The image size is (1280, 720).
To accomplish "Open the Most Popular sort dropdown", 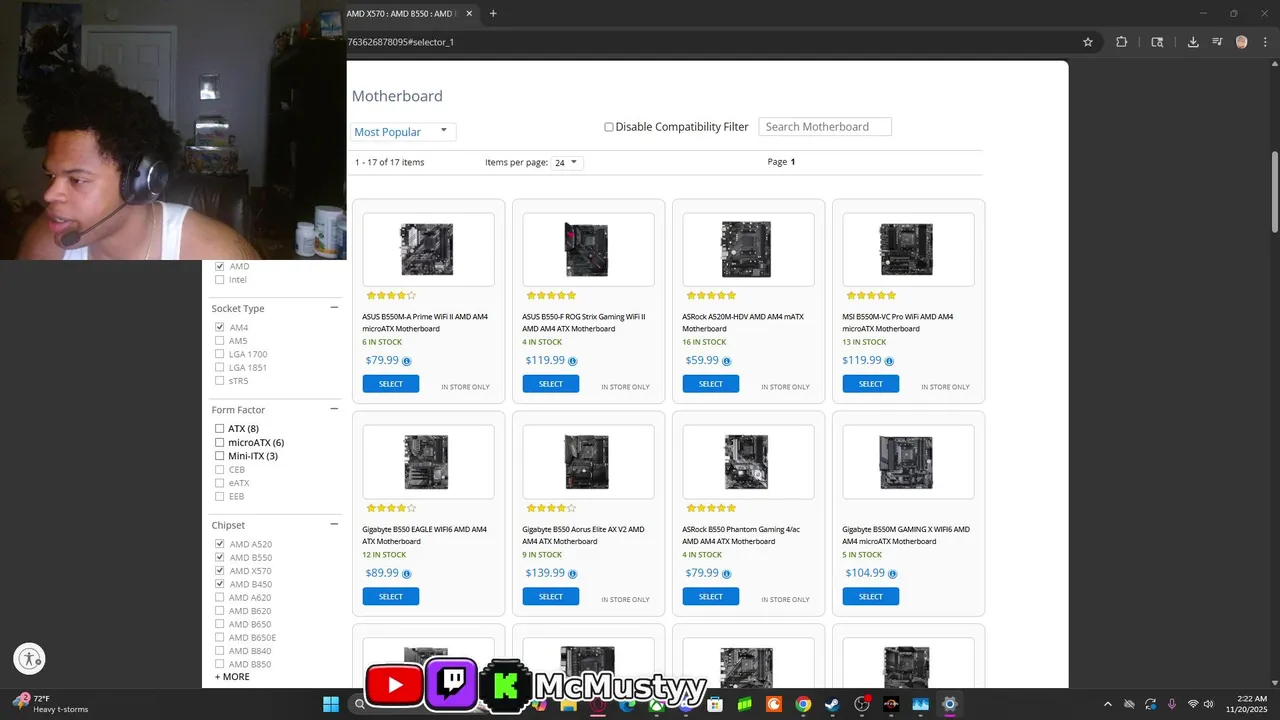I will (403, 132).
